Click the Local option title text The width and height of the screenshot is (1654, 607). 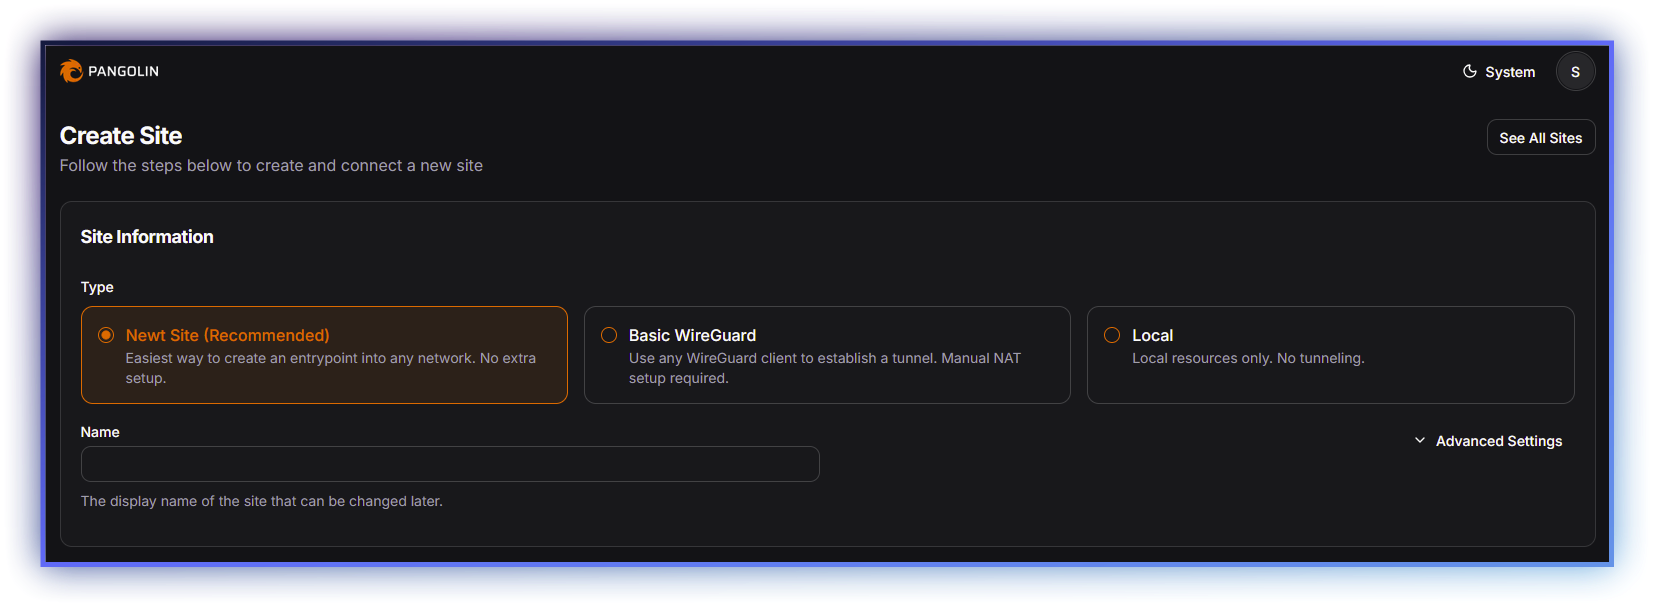tap(1152, 335)
